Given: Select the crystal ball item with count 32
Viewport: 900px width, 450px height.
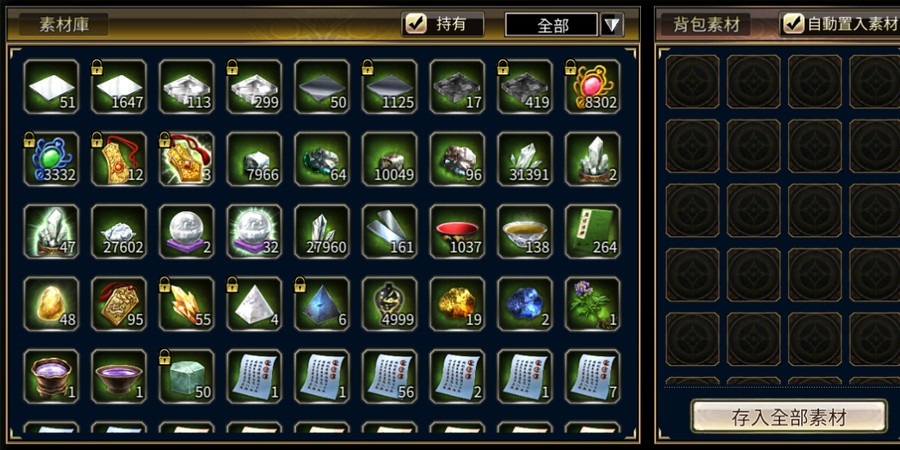Looking at the screenshot, I should pos(254,231).
